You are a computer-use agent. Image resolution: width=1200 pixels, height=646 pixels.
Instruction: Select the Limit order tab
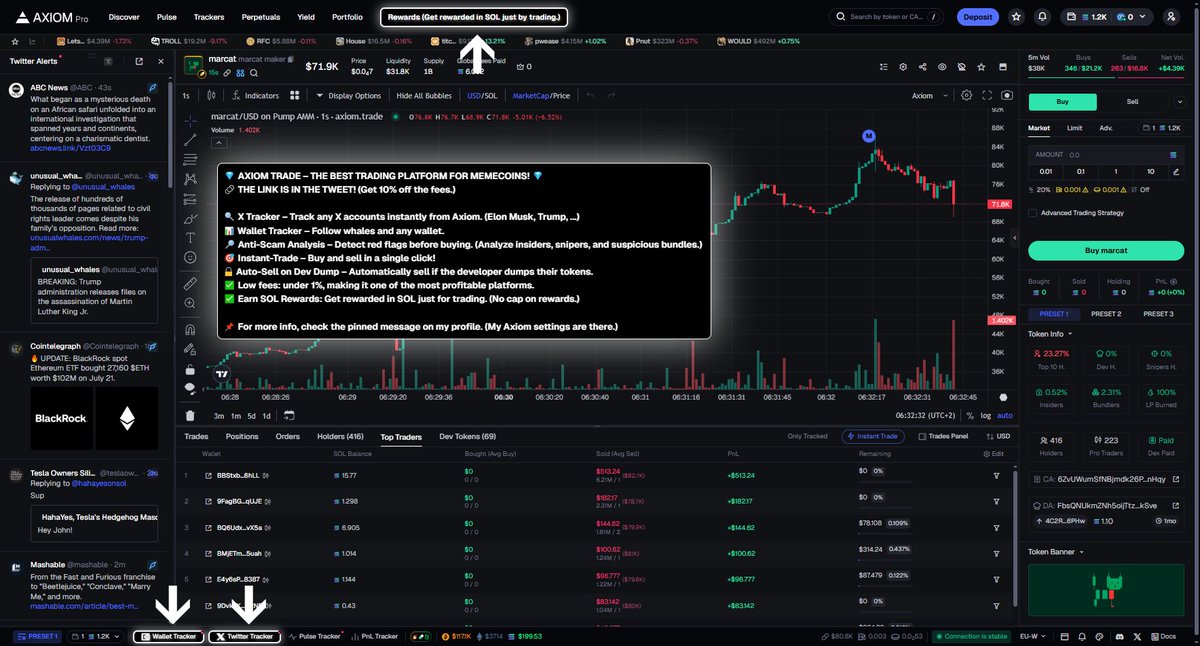pyautogui.click(x=1074, y=128)
